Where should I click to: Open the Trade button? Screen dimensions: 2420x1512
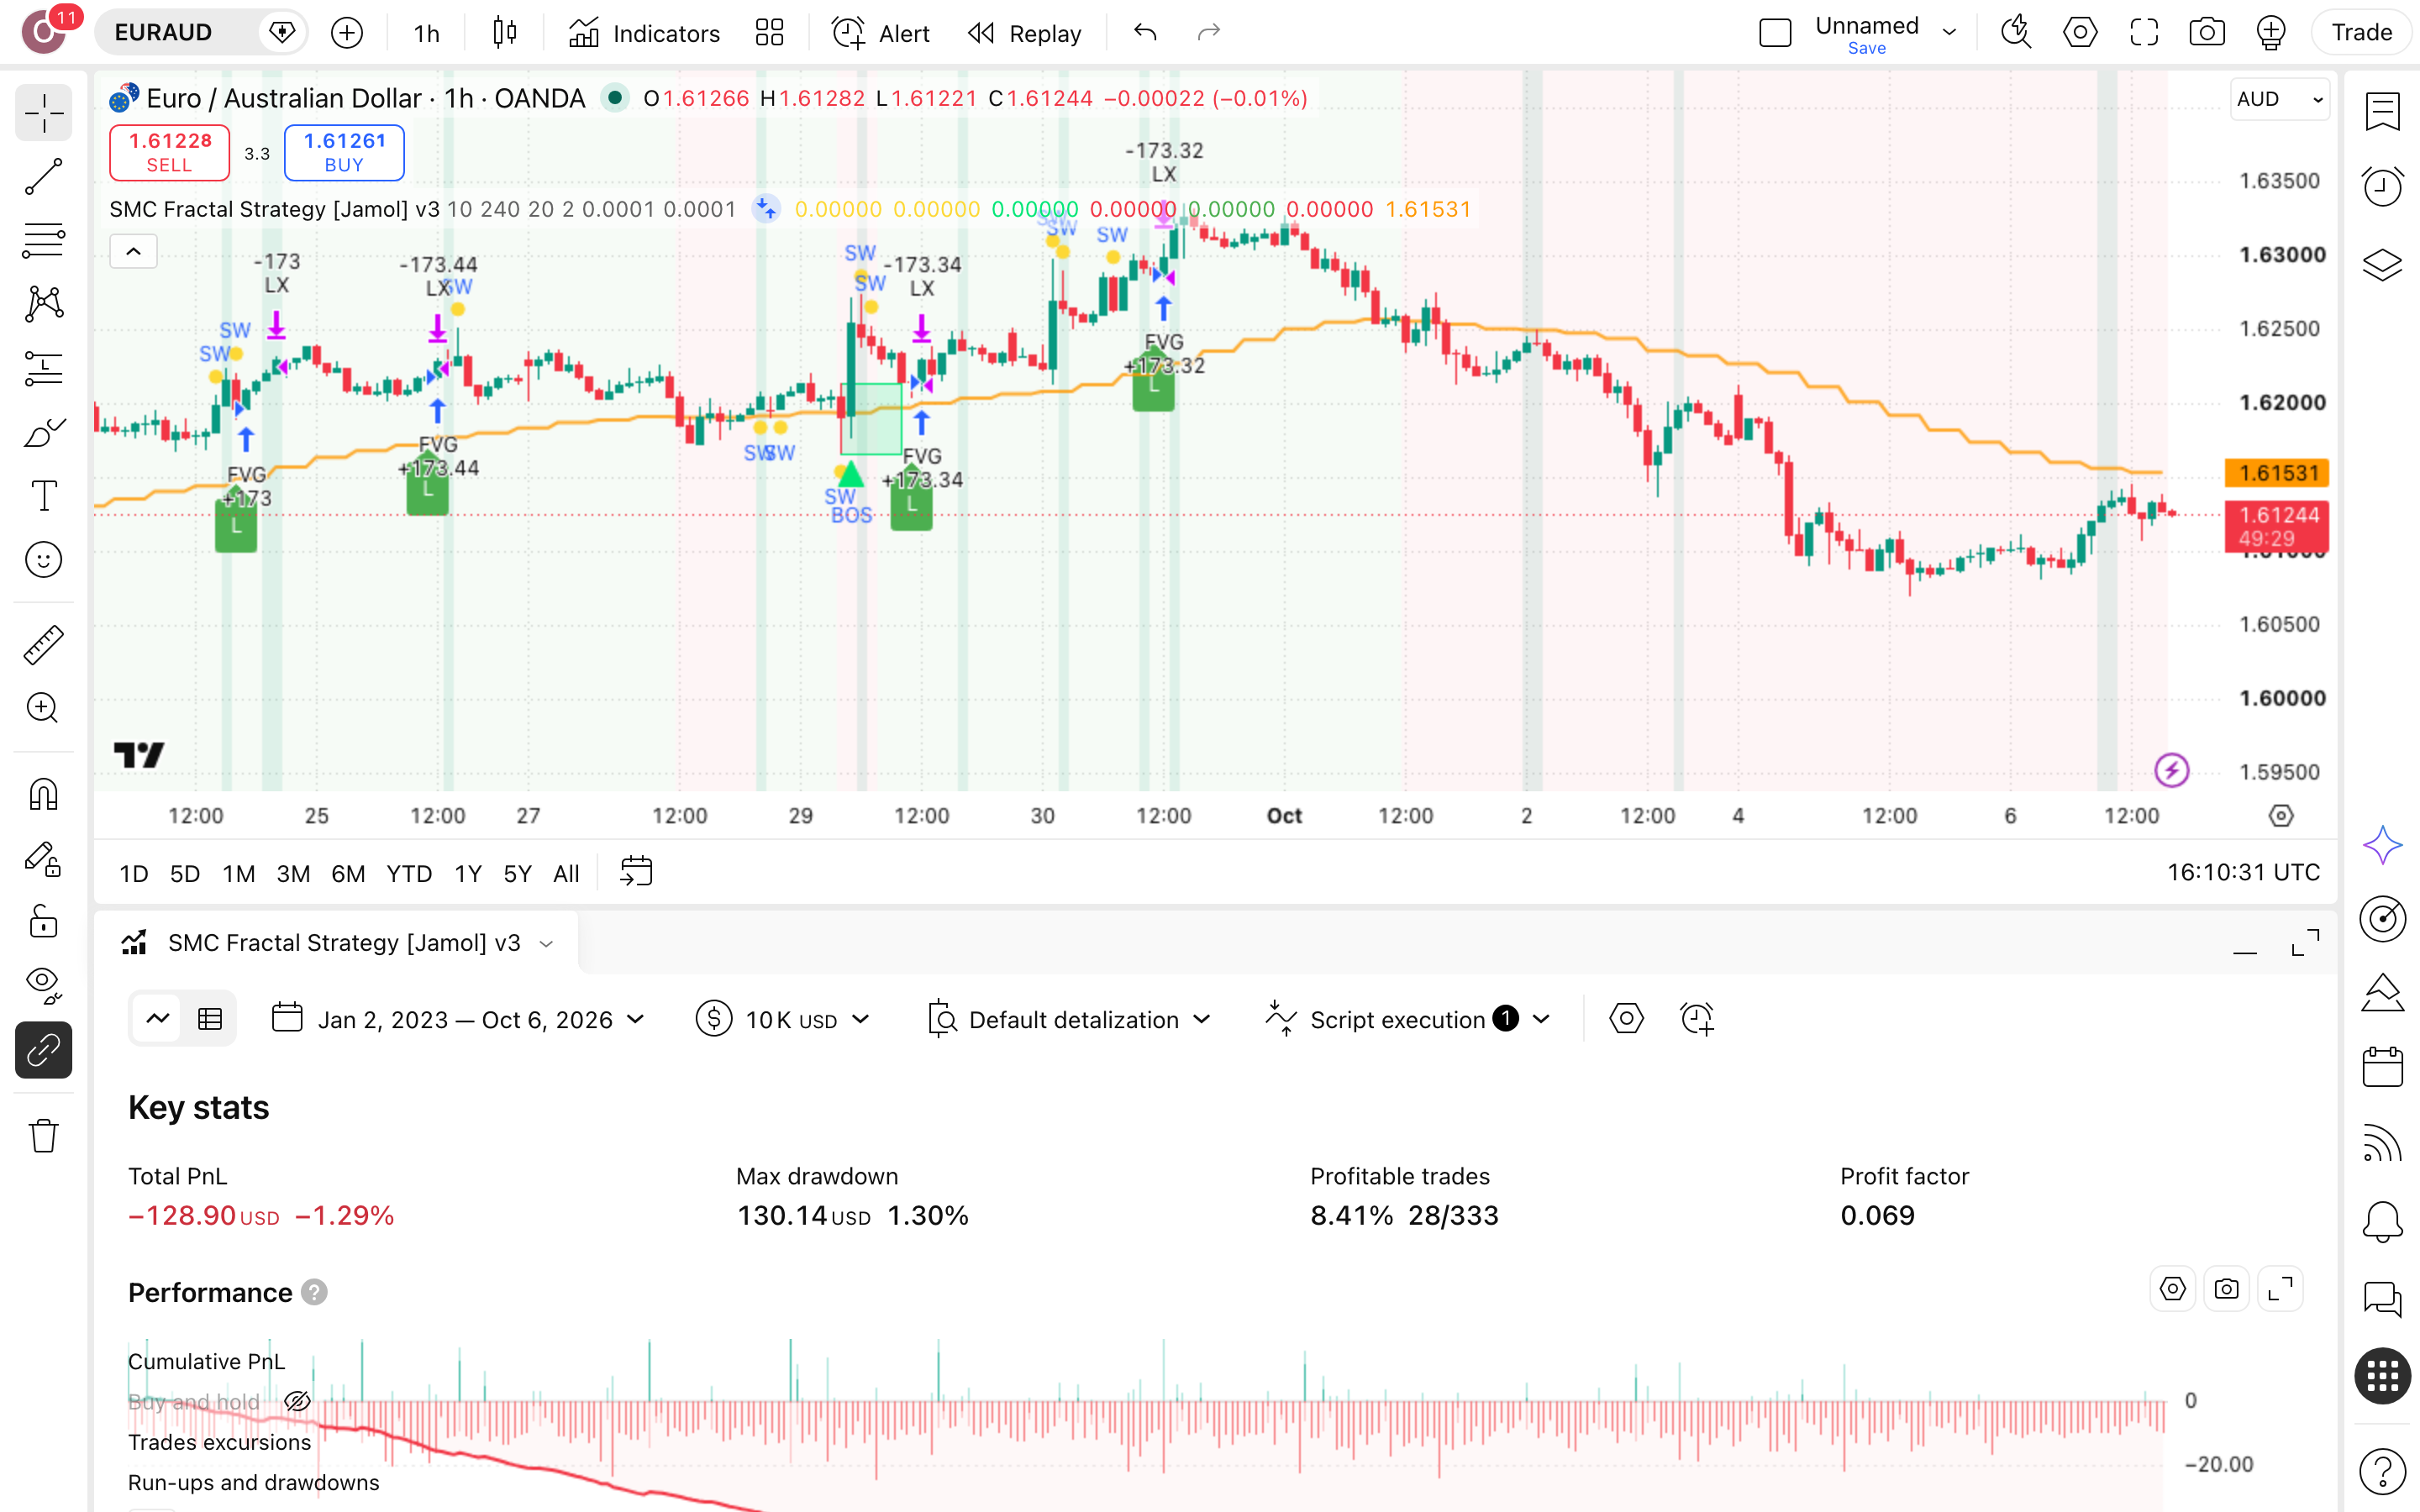pyautogui.click(x=2362, y=33)
